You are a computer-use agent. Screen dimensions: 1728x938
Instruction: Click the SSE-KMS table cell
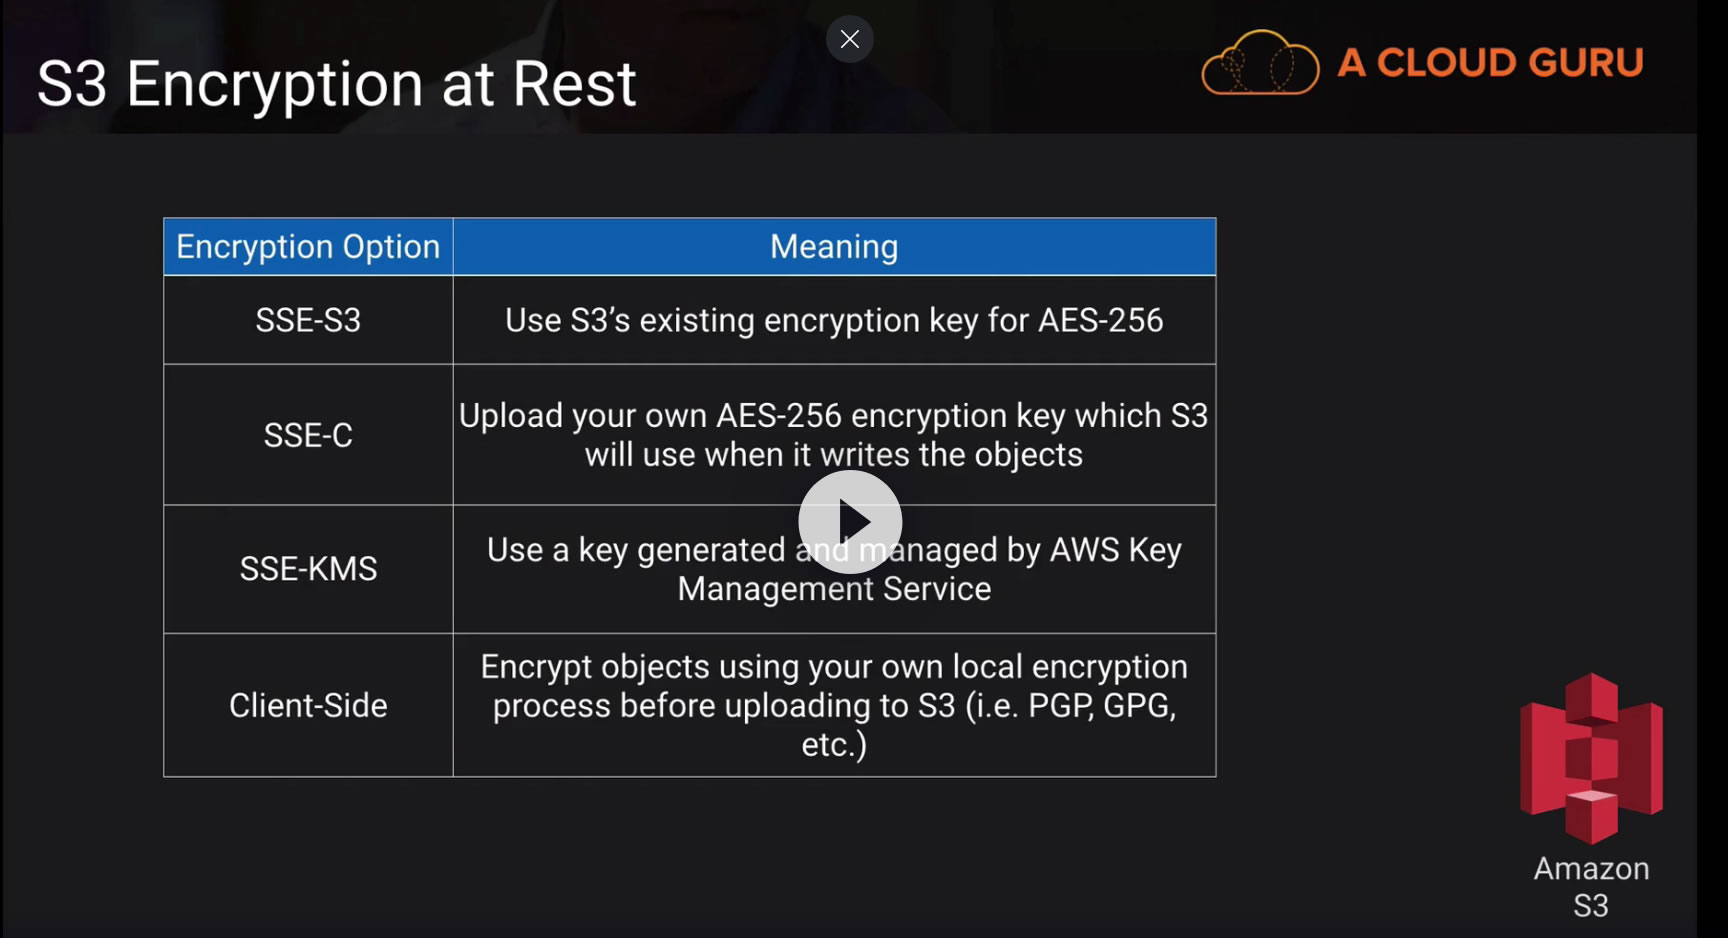coord(308,569)
